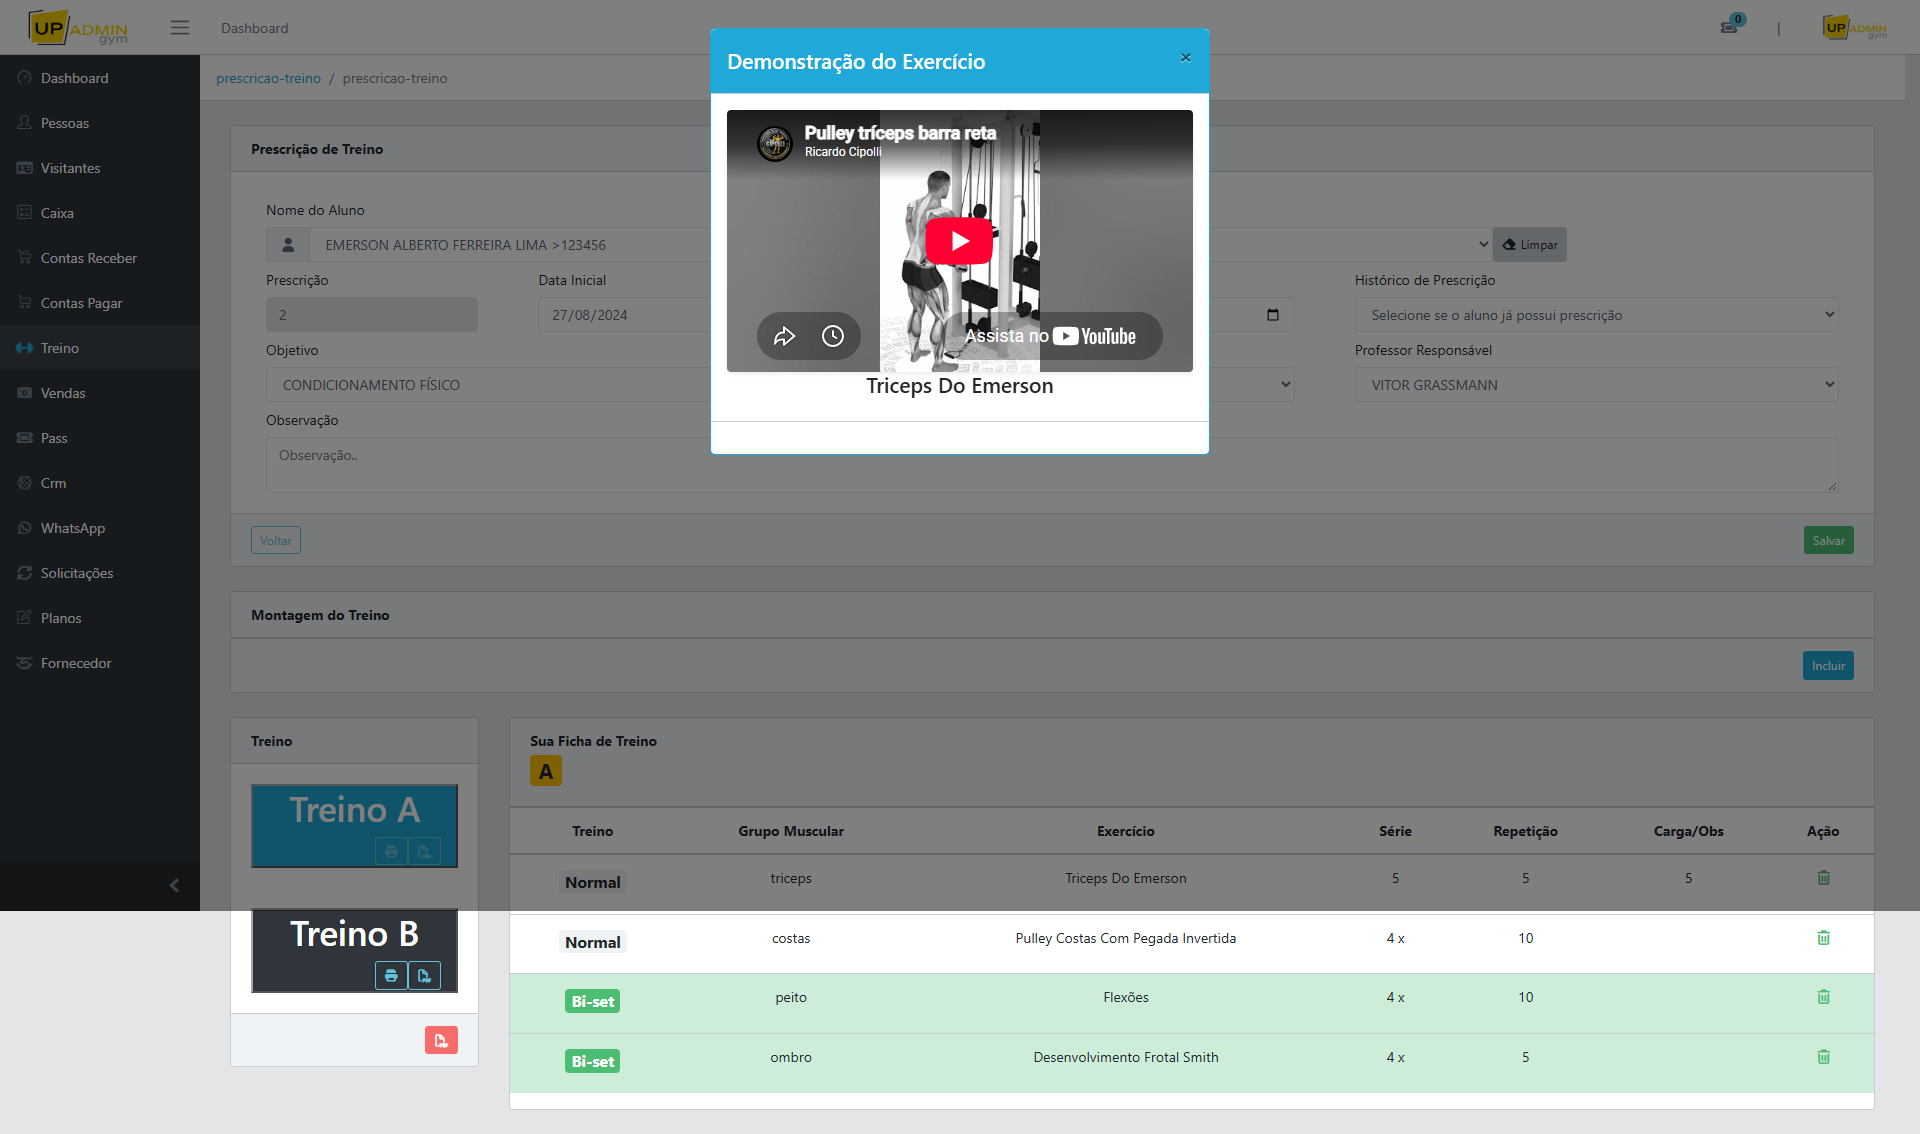Screen dimensions: 1920x1134
Task: Open Caixa sidebar item
Action: click(x=100, y=213)
